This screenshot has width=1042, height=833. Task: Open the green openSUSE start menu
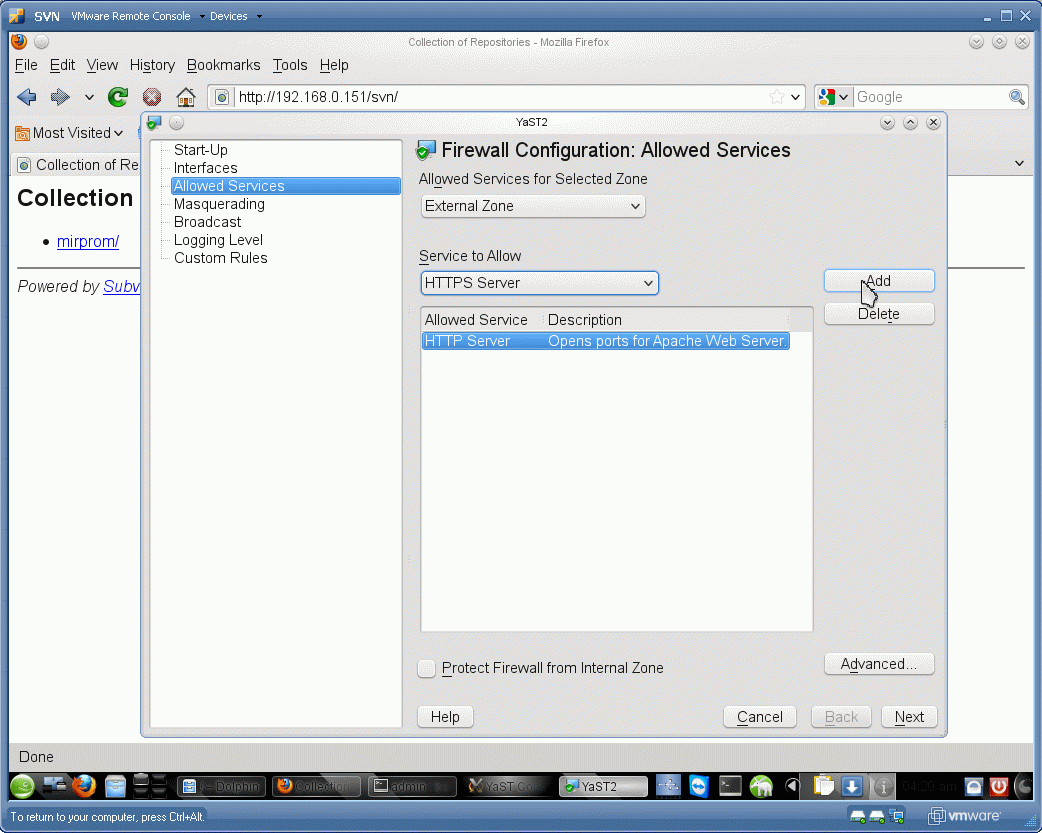(22, 786)
